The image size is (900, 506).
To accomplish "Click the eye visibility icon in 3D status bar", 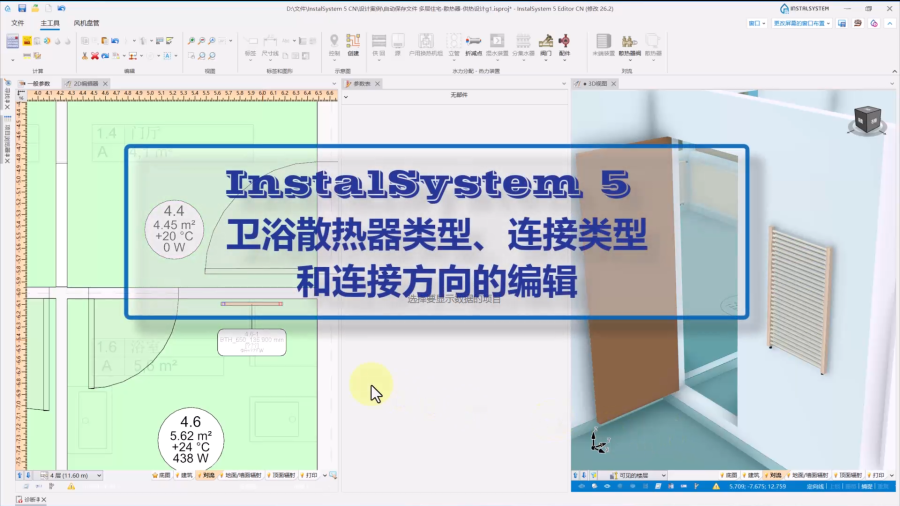I will click(607, 486).
